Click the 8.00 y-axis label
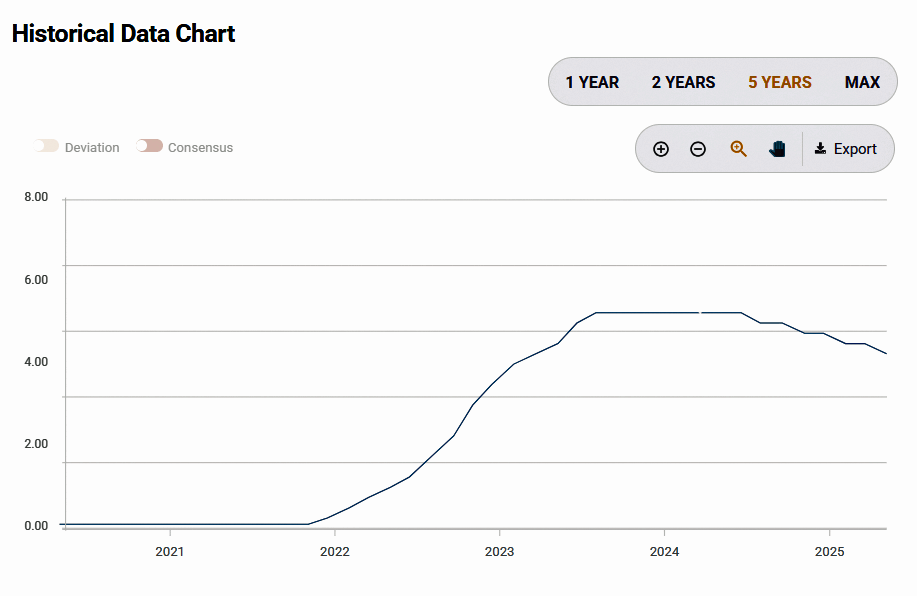 pyautogui.click(x=36, y=197)
